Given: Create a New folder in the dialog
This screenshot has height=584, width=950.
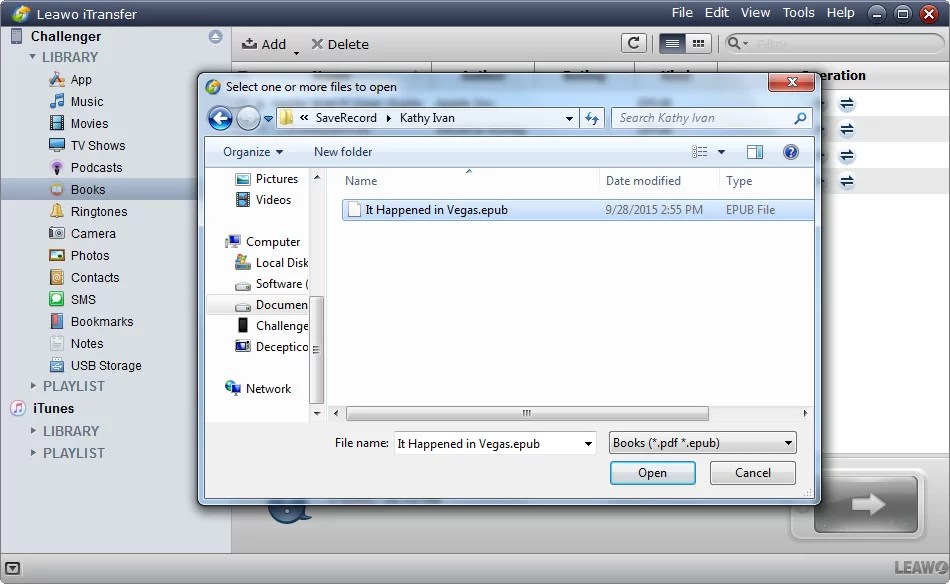Looking at the screenshot, I should click(x=342, y=151).
